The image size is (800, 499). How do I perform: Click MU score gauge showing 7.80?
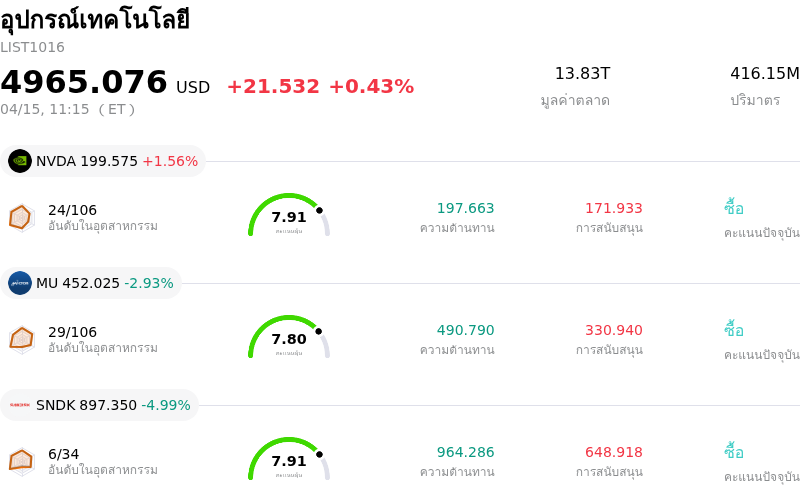pos(289,339)
